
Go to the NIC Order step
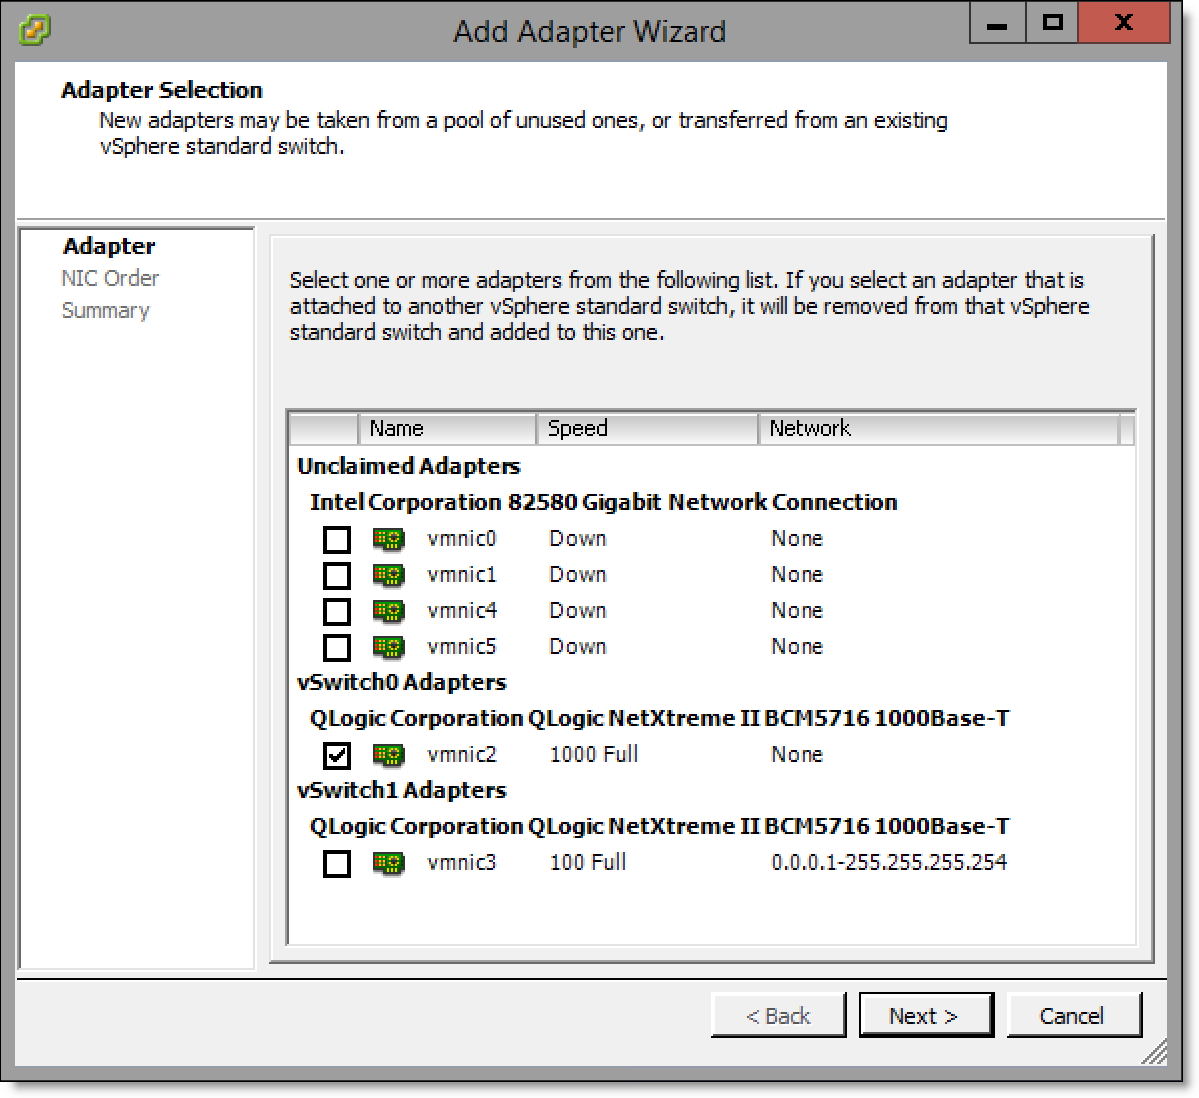110,279
